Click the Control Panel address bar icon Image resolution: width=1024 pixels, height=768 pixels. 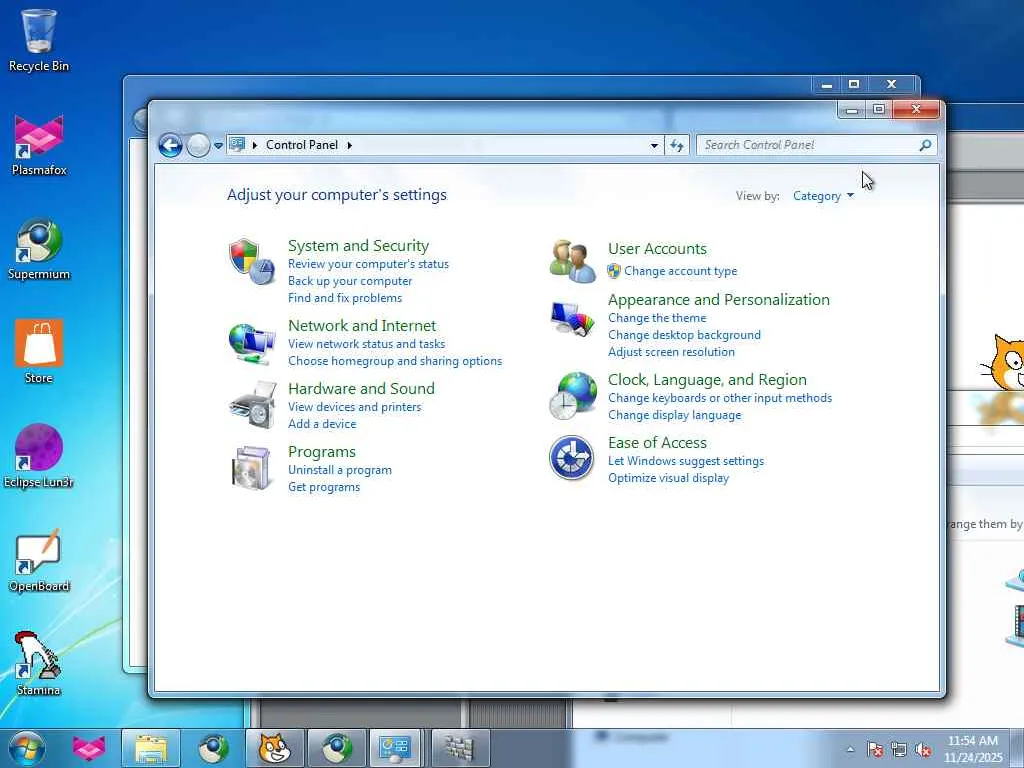tap(237, 144)
